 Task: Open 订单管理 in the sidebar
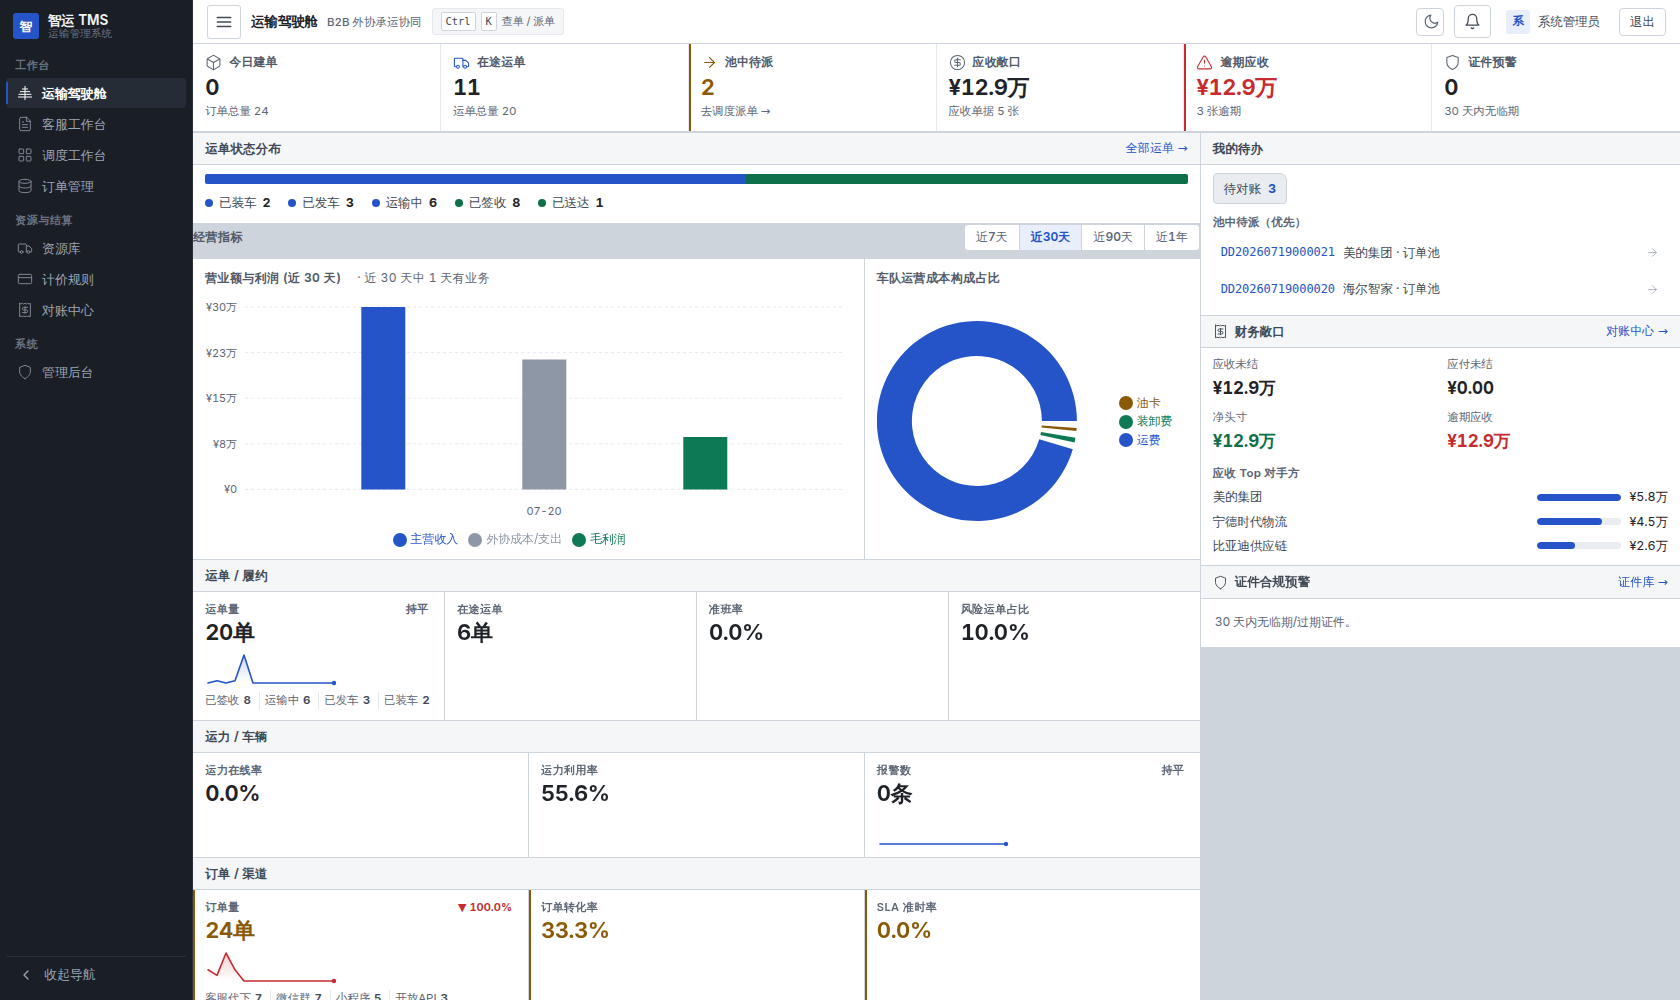tap(96, 186)
